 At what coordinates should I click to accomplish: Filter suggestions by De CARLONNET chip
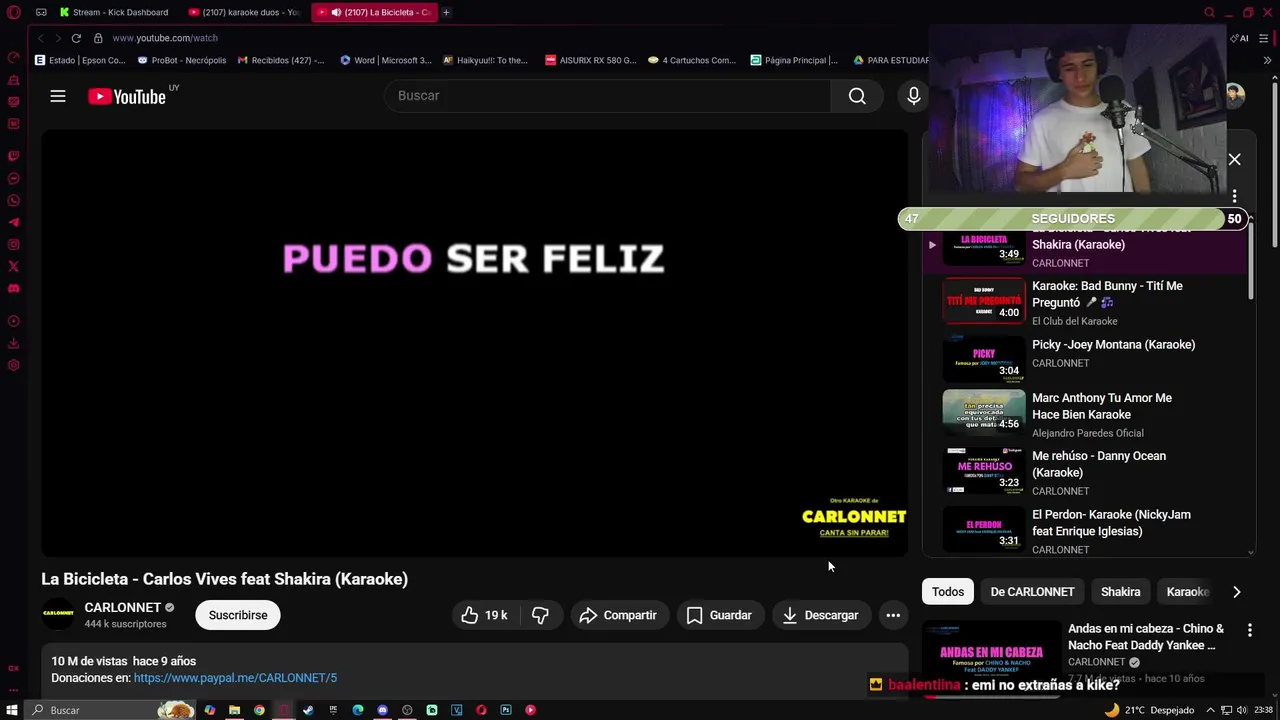tap(1032, 592)
